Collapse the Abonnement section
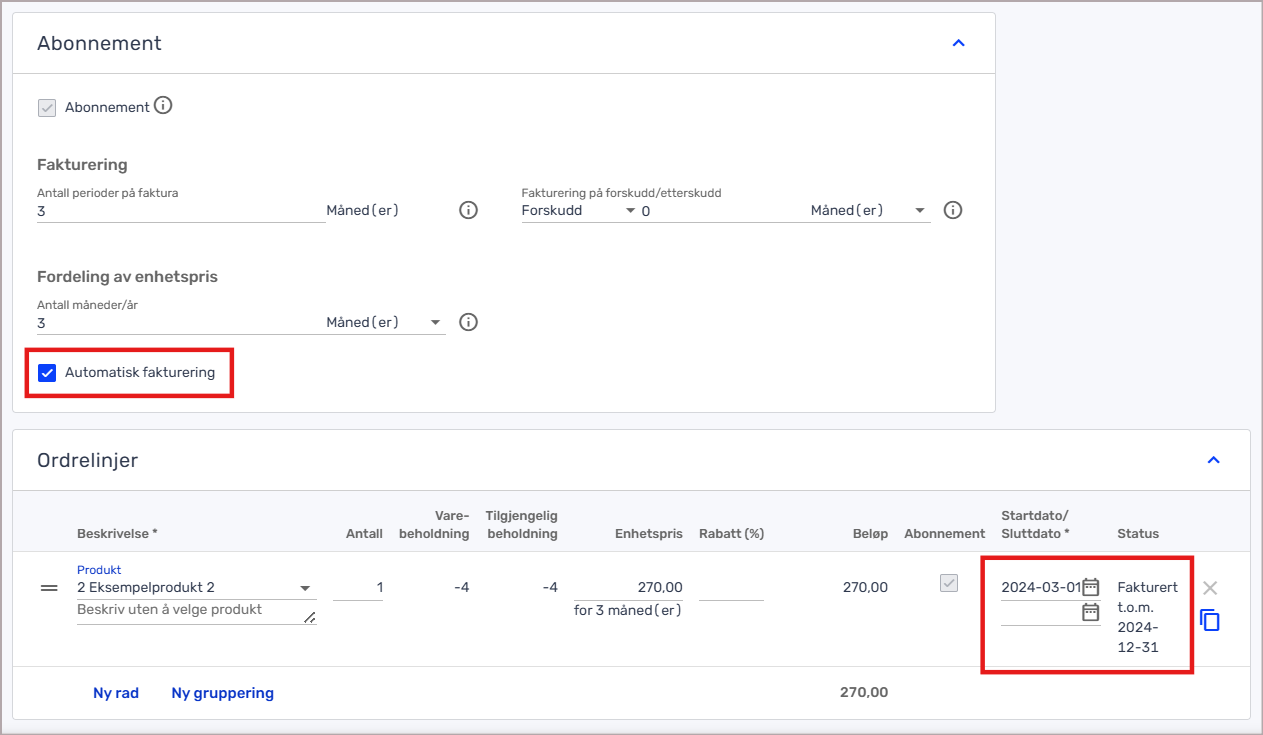This screenshot has width=1263, height=735. tap(958, 43)
